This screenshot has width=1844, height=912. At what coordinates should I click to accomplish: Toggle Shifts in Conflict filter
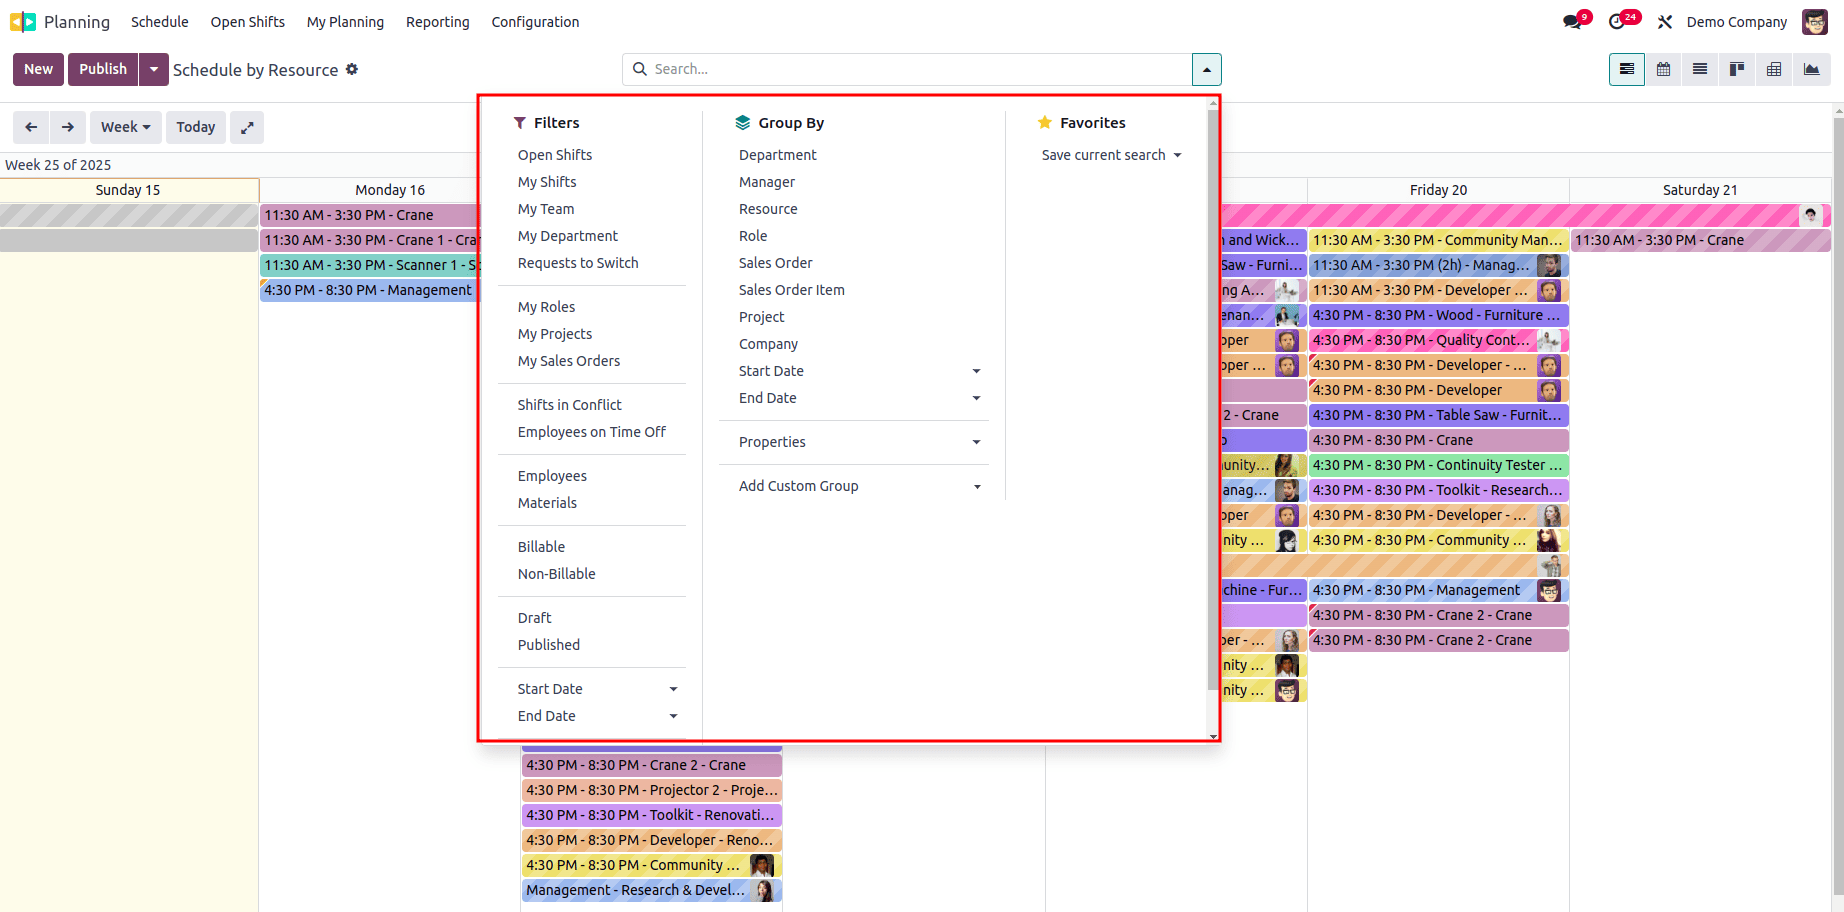[570, 405]
